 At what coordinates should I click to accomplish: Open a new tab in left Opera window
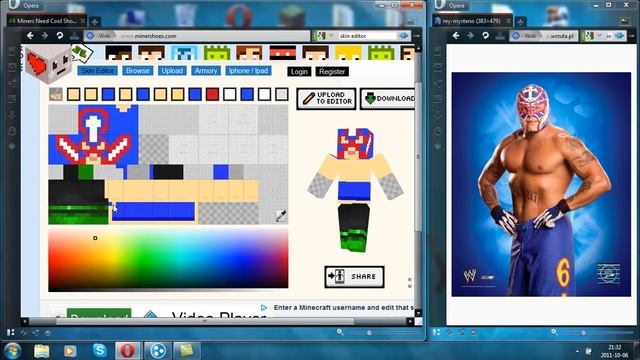[94, 21]
